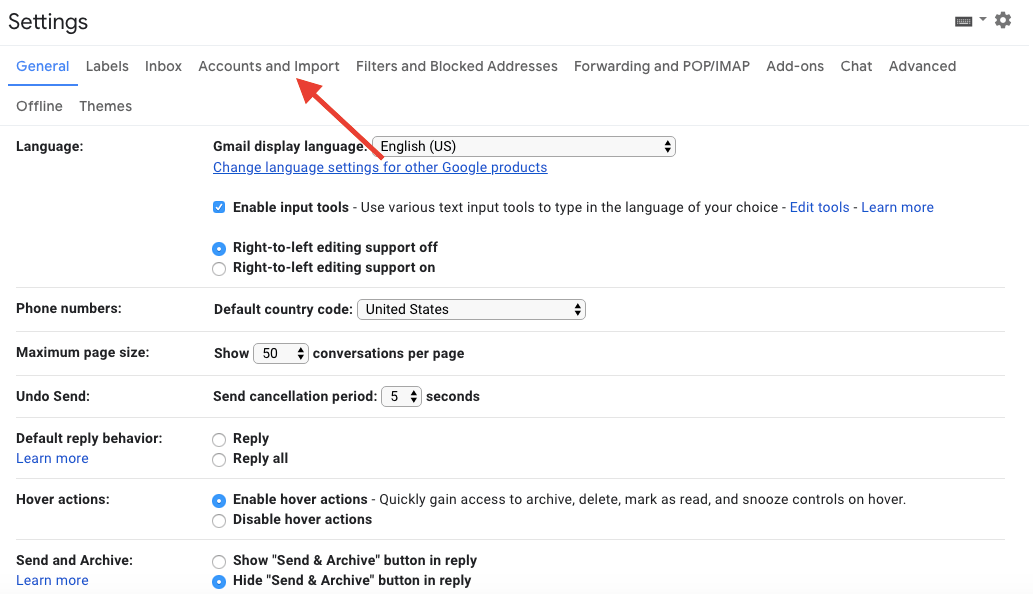Open Accounts and Import tab
The image size is (1033, 594).
tap(269, 67)
